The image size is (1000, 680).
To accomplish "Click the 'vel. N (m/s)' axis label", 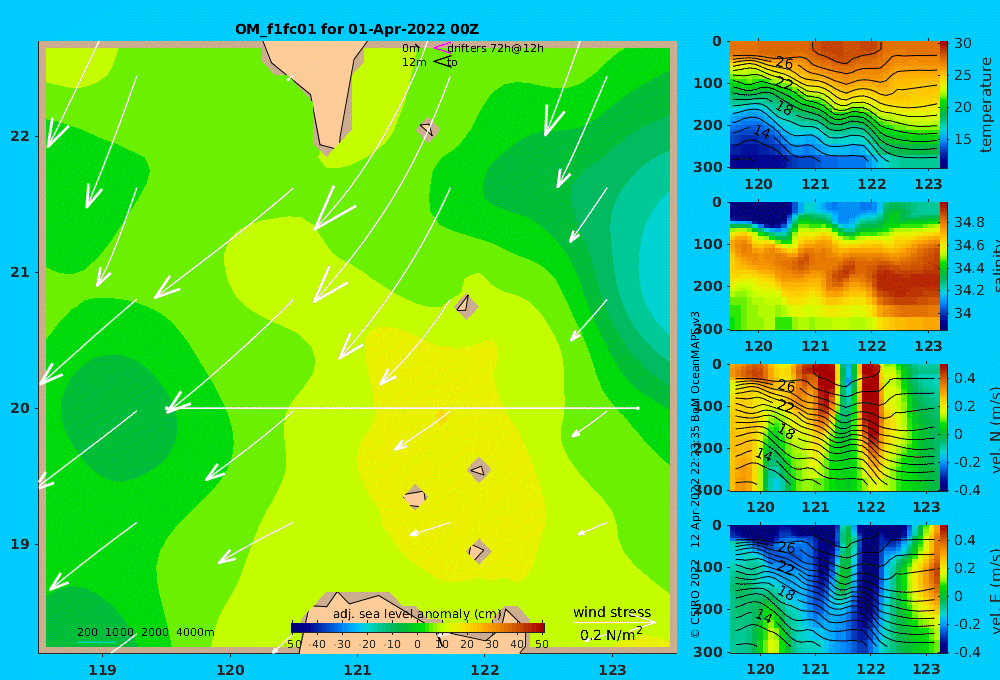I will 995,428.
